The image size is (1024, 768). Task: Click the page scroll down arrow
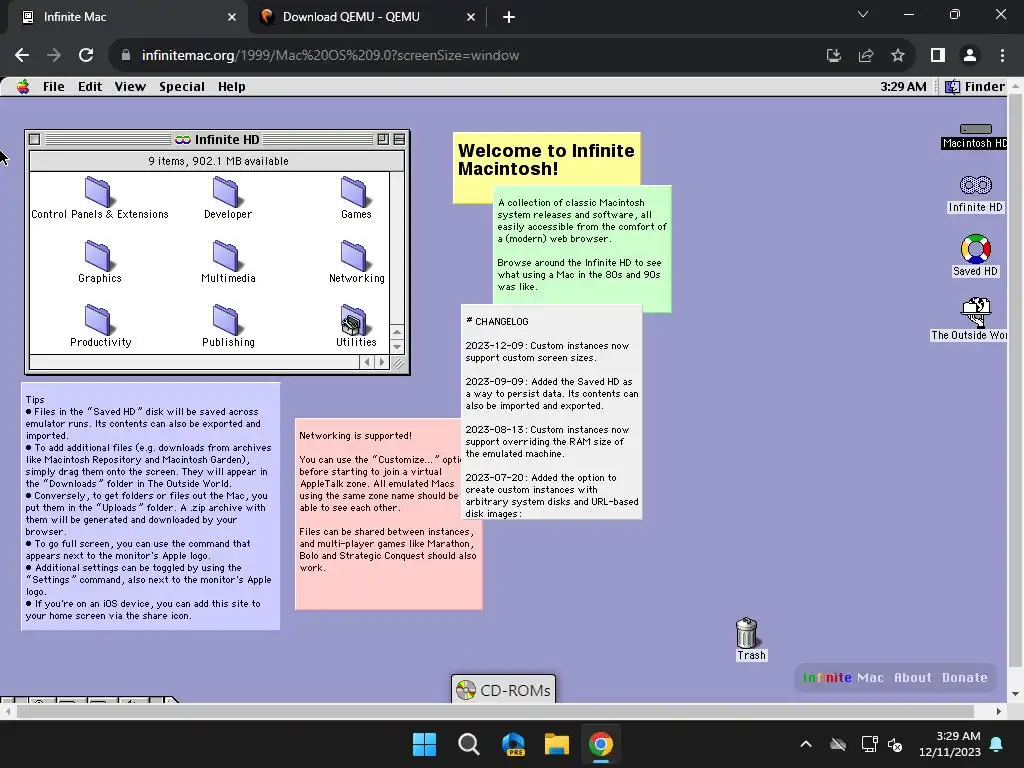click(1015, 694)
